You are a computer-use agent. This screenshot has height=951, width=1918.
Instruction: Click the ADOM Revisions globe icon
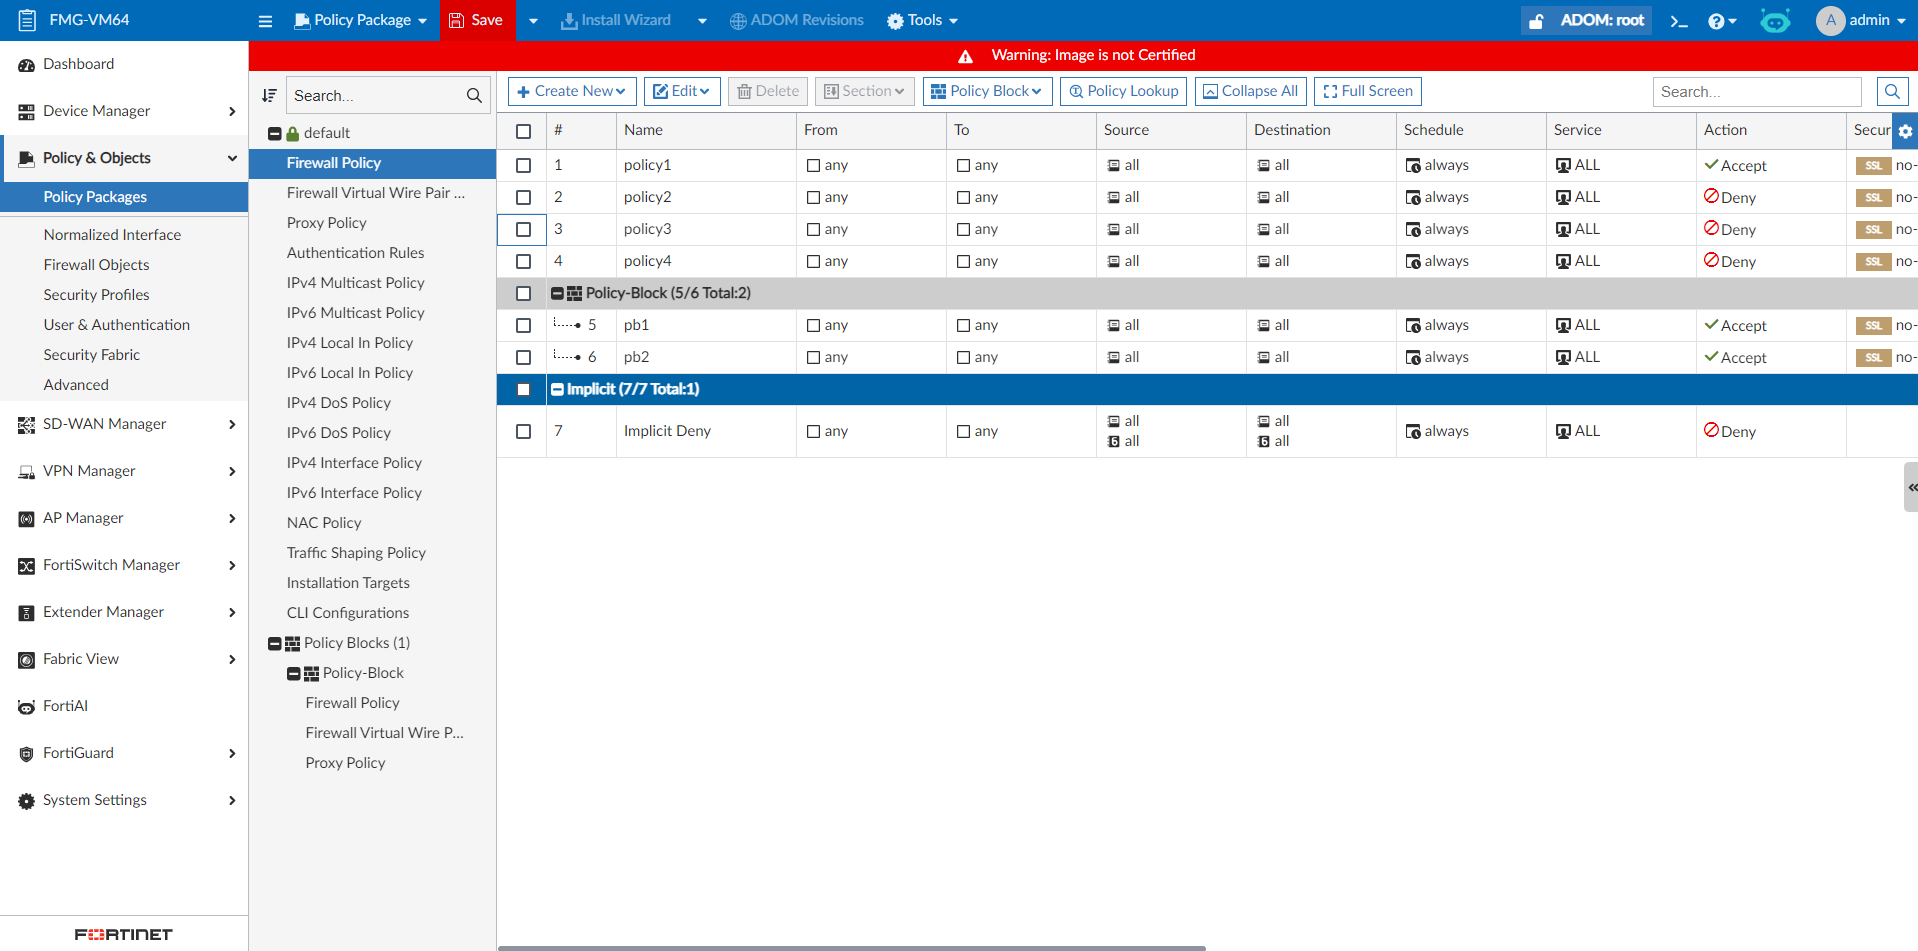[737, 20]
